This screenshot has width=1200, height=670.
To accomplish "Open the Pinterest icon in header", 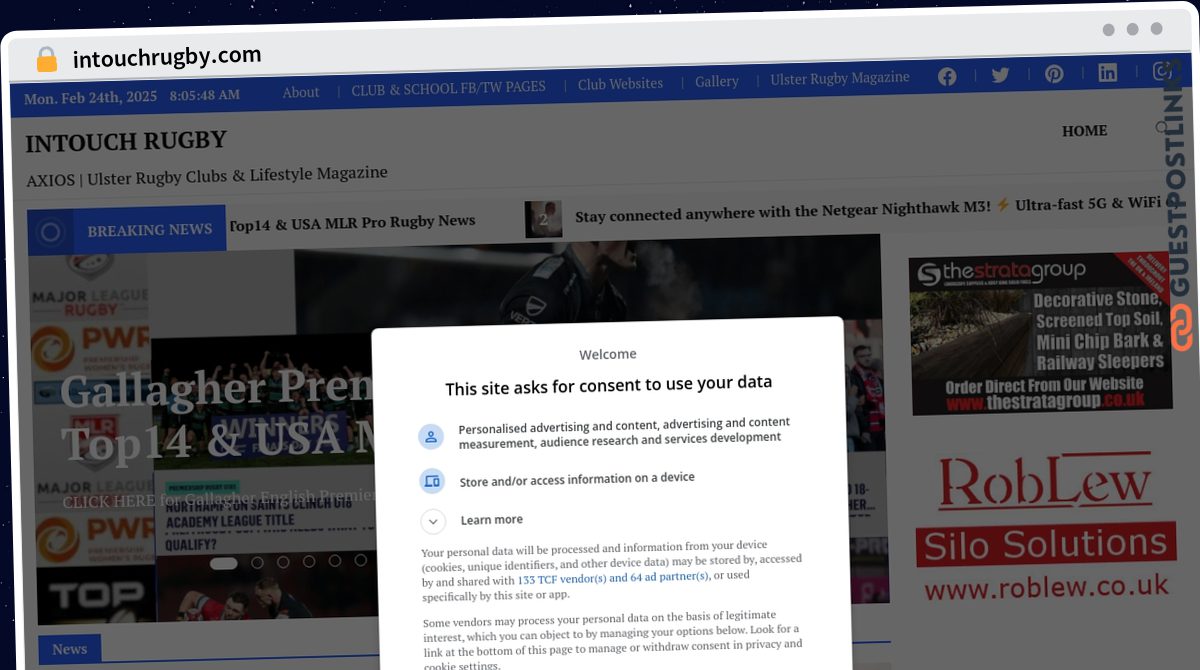I will tap(1054, 74).
